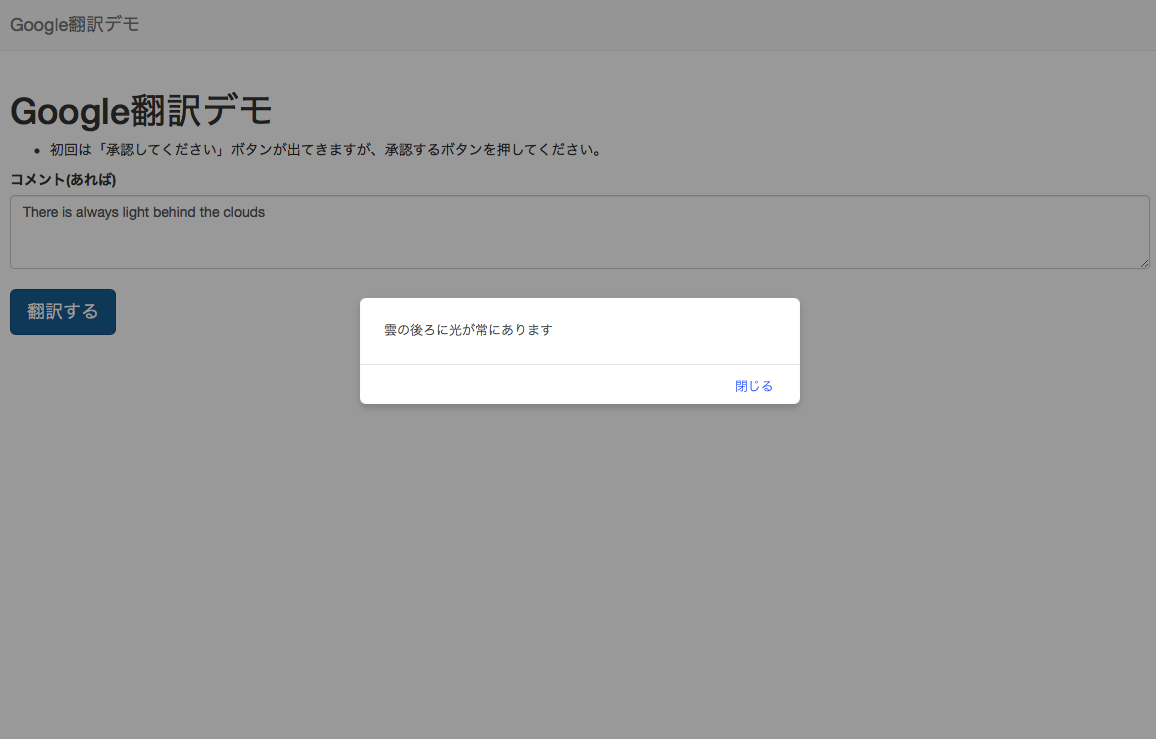Close the translation result dialog via 閉じる
The width and height of the screenshot is (1156, 739).
753,386
